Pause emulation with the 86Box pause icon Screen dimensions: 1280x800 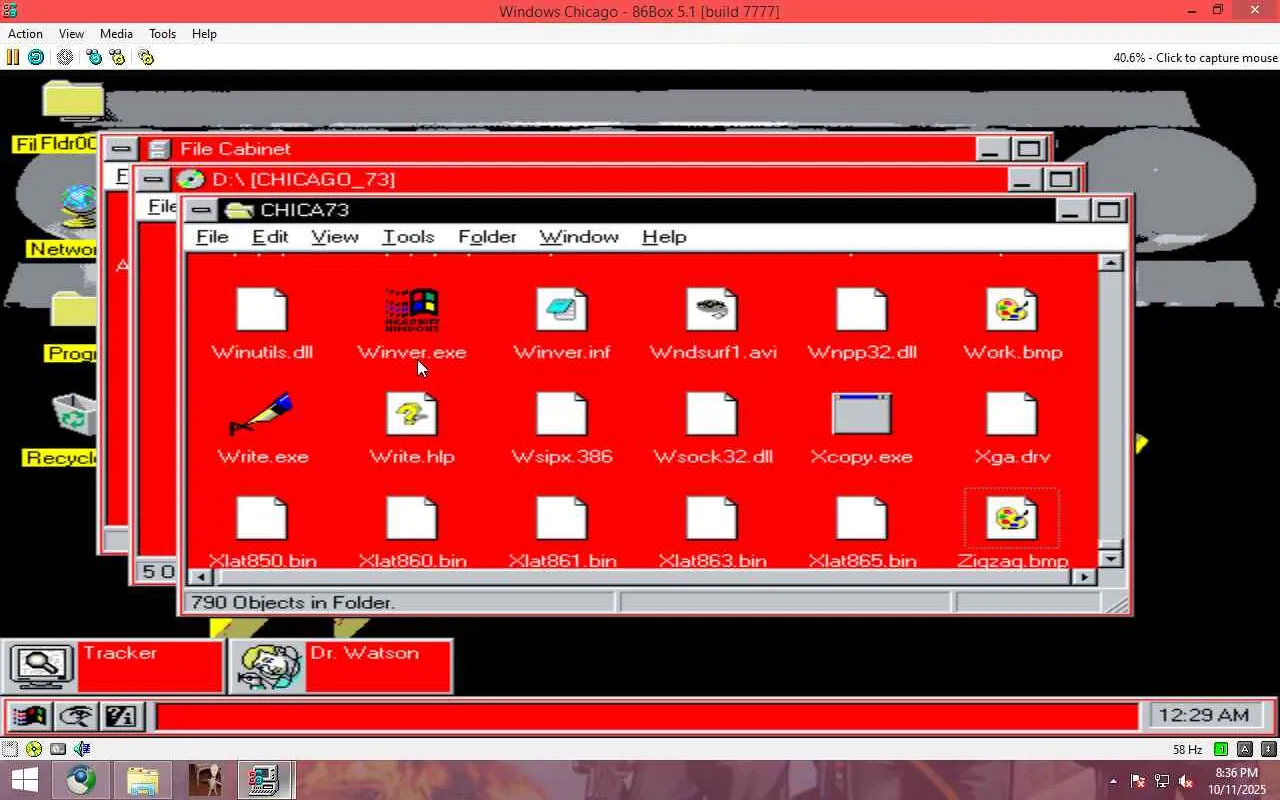tap(13, 57)
